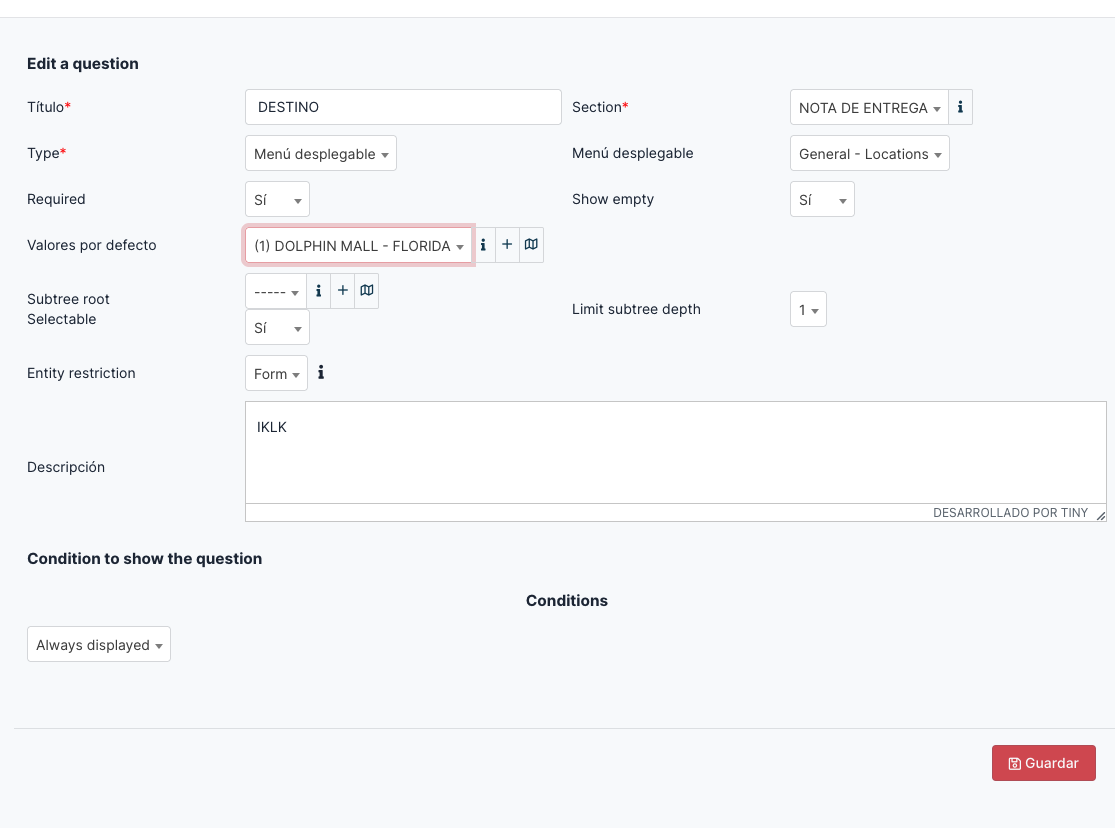Open the info tooltip next to default values
Image resolution: width=1115 pixels, height=828 pixels.
click(484, 244)
